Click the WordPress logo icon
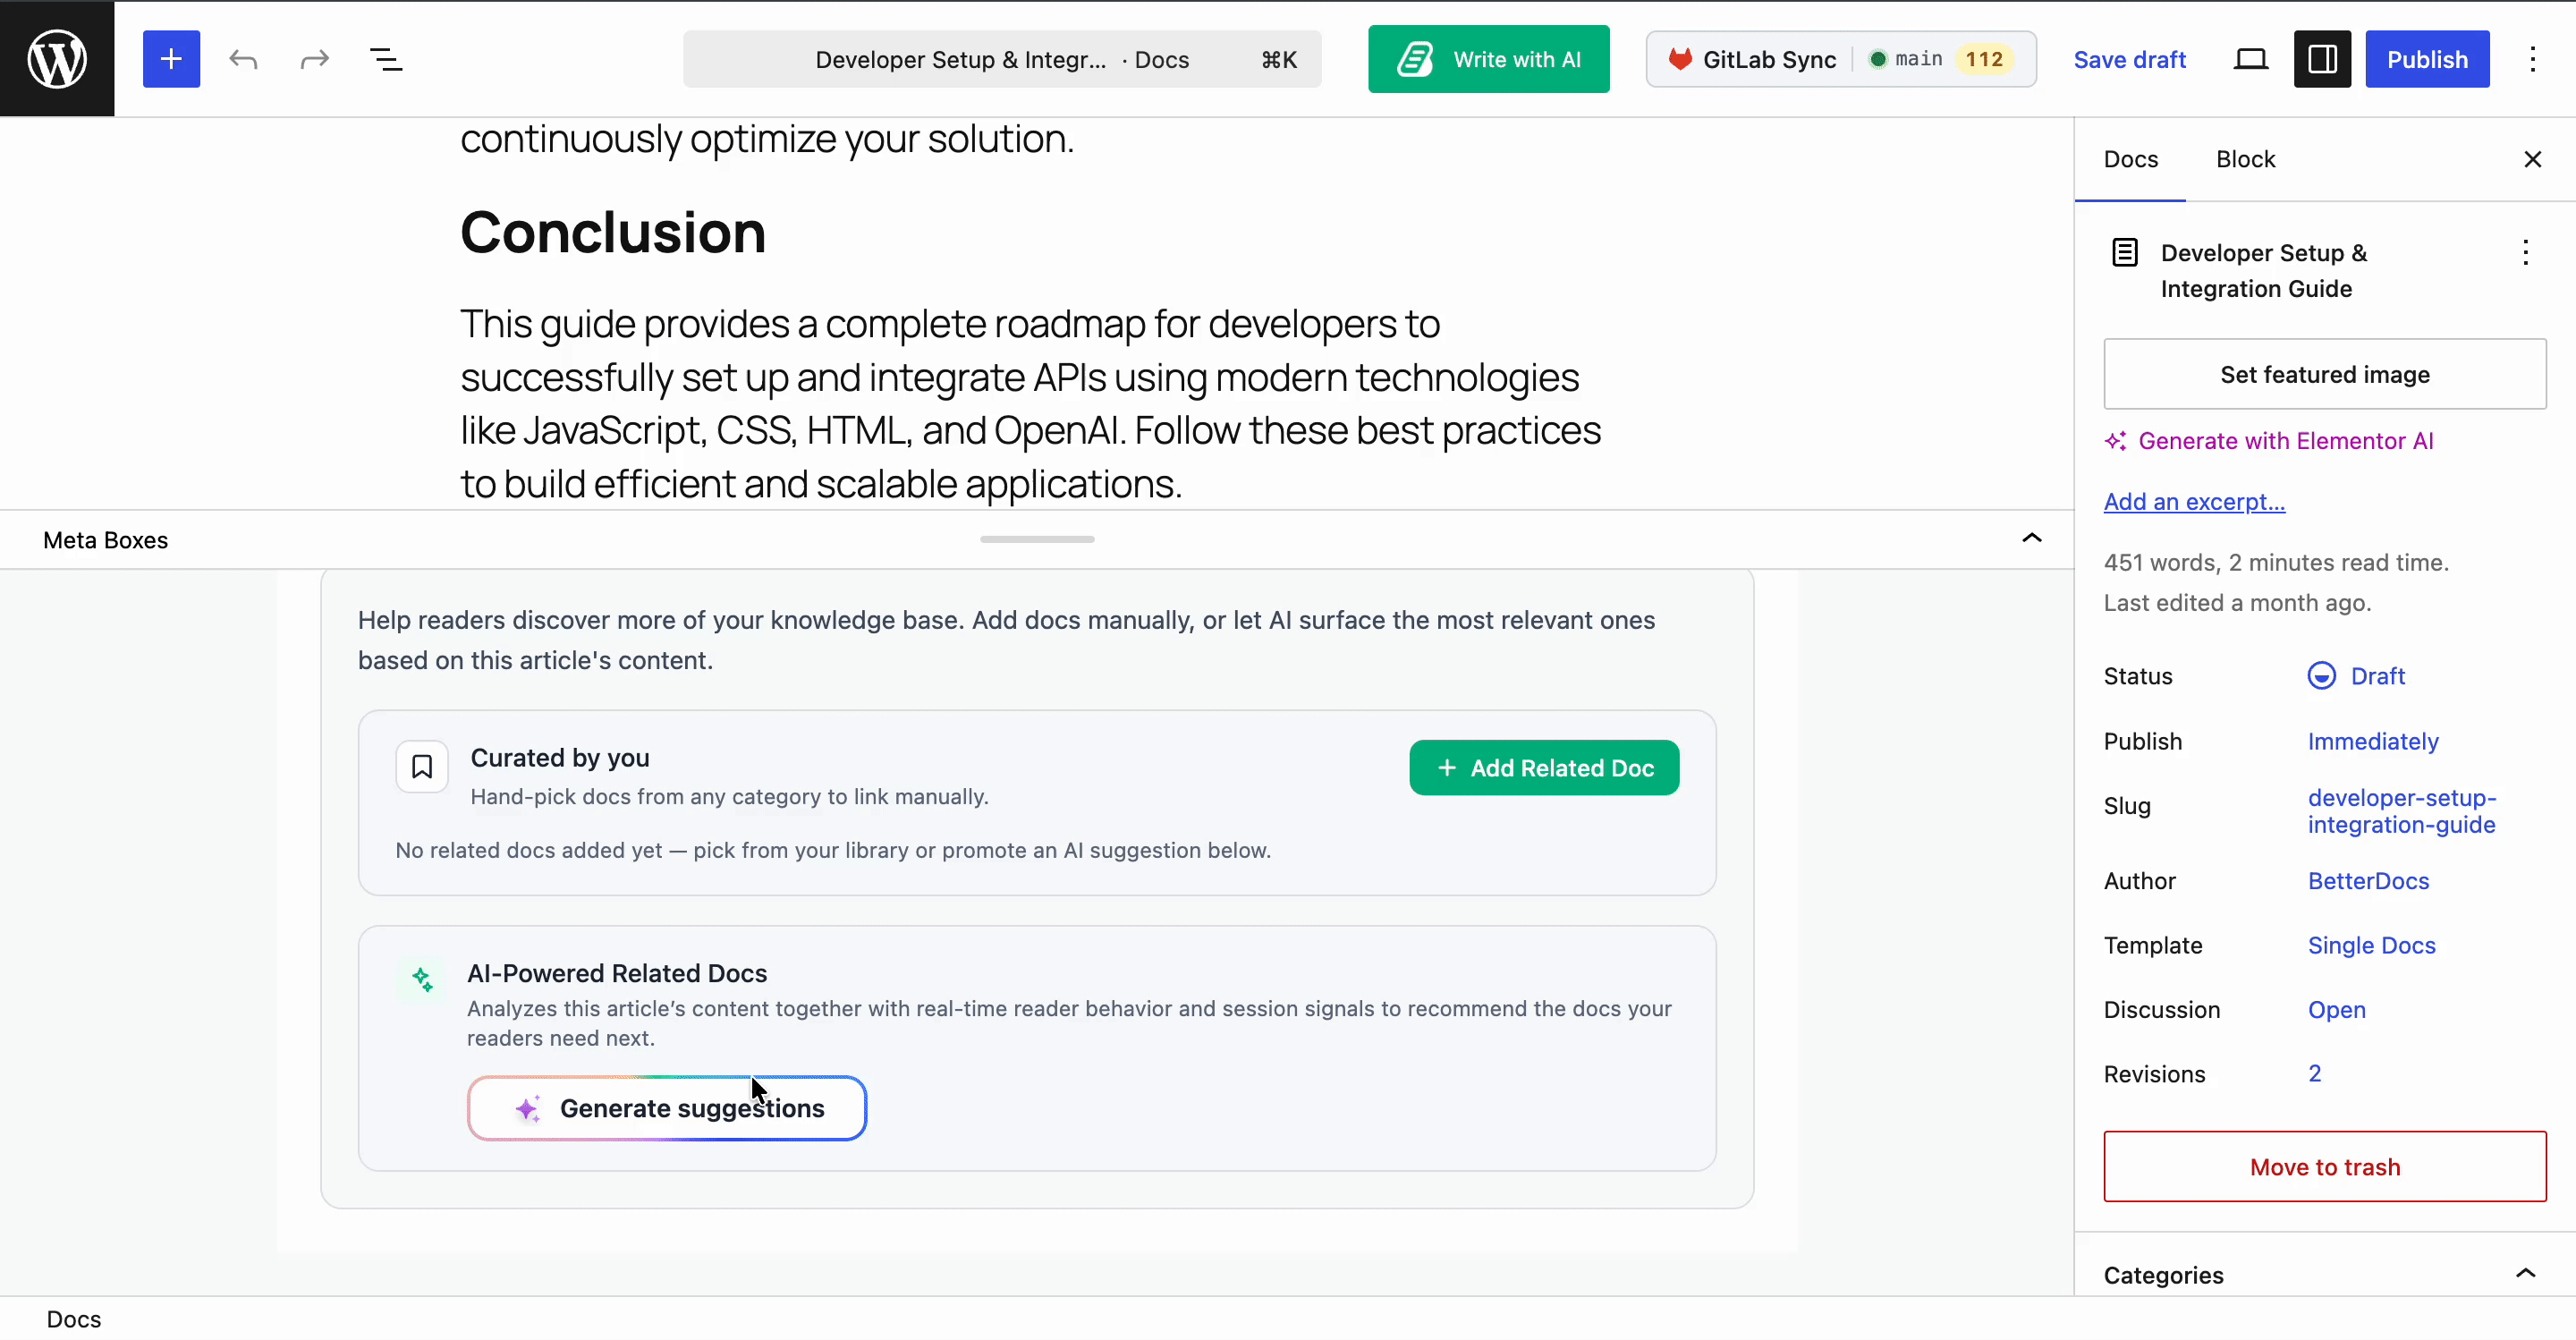 (x=57, y=59)
